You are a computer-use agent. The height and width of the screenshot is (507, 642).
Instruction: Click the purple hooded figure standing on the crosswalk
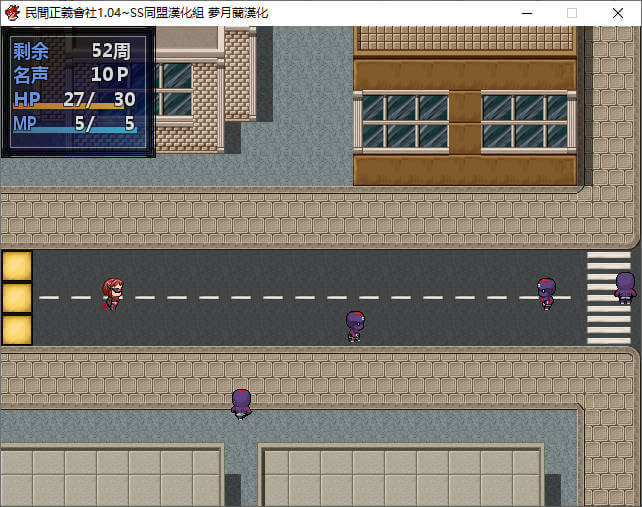point(625,287)
